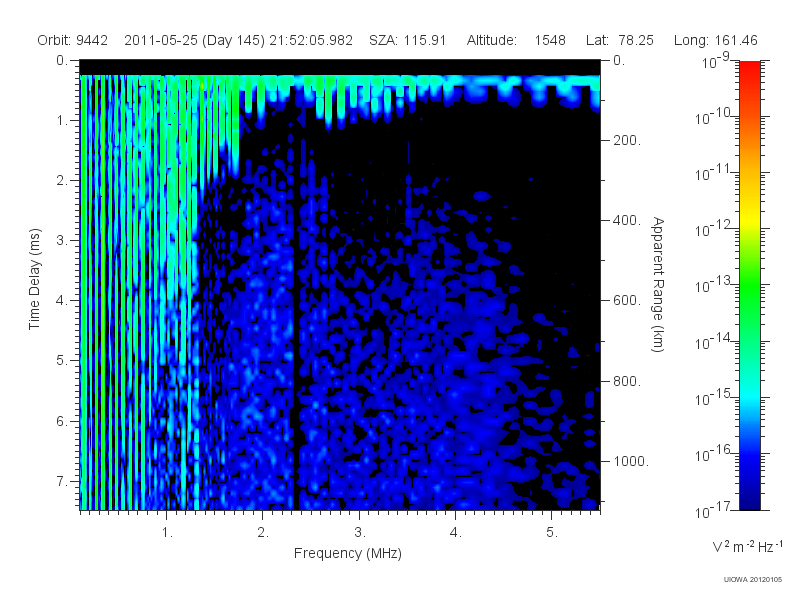800x600 pixels.
Task: Click the color bar label '10⁻¹¹'
Action: pos(714,173)
